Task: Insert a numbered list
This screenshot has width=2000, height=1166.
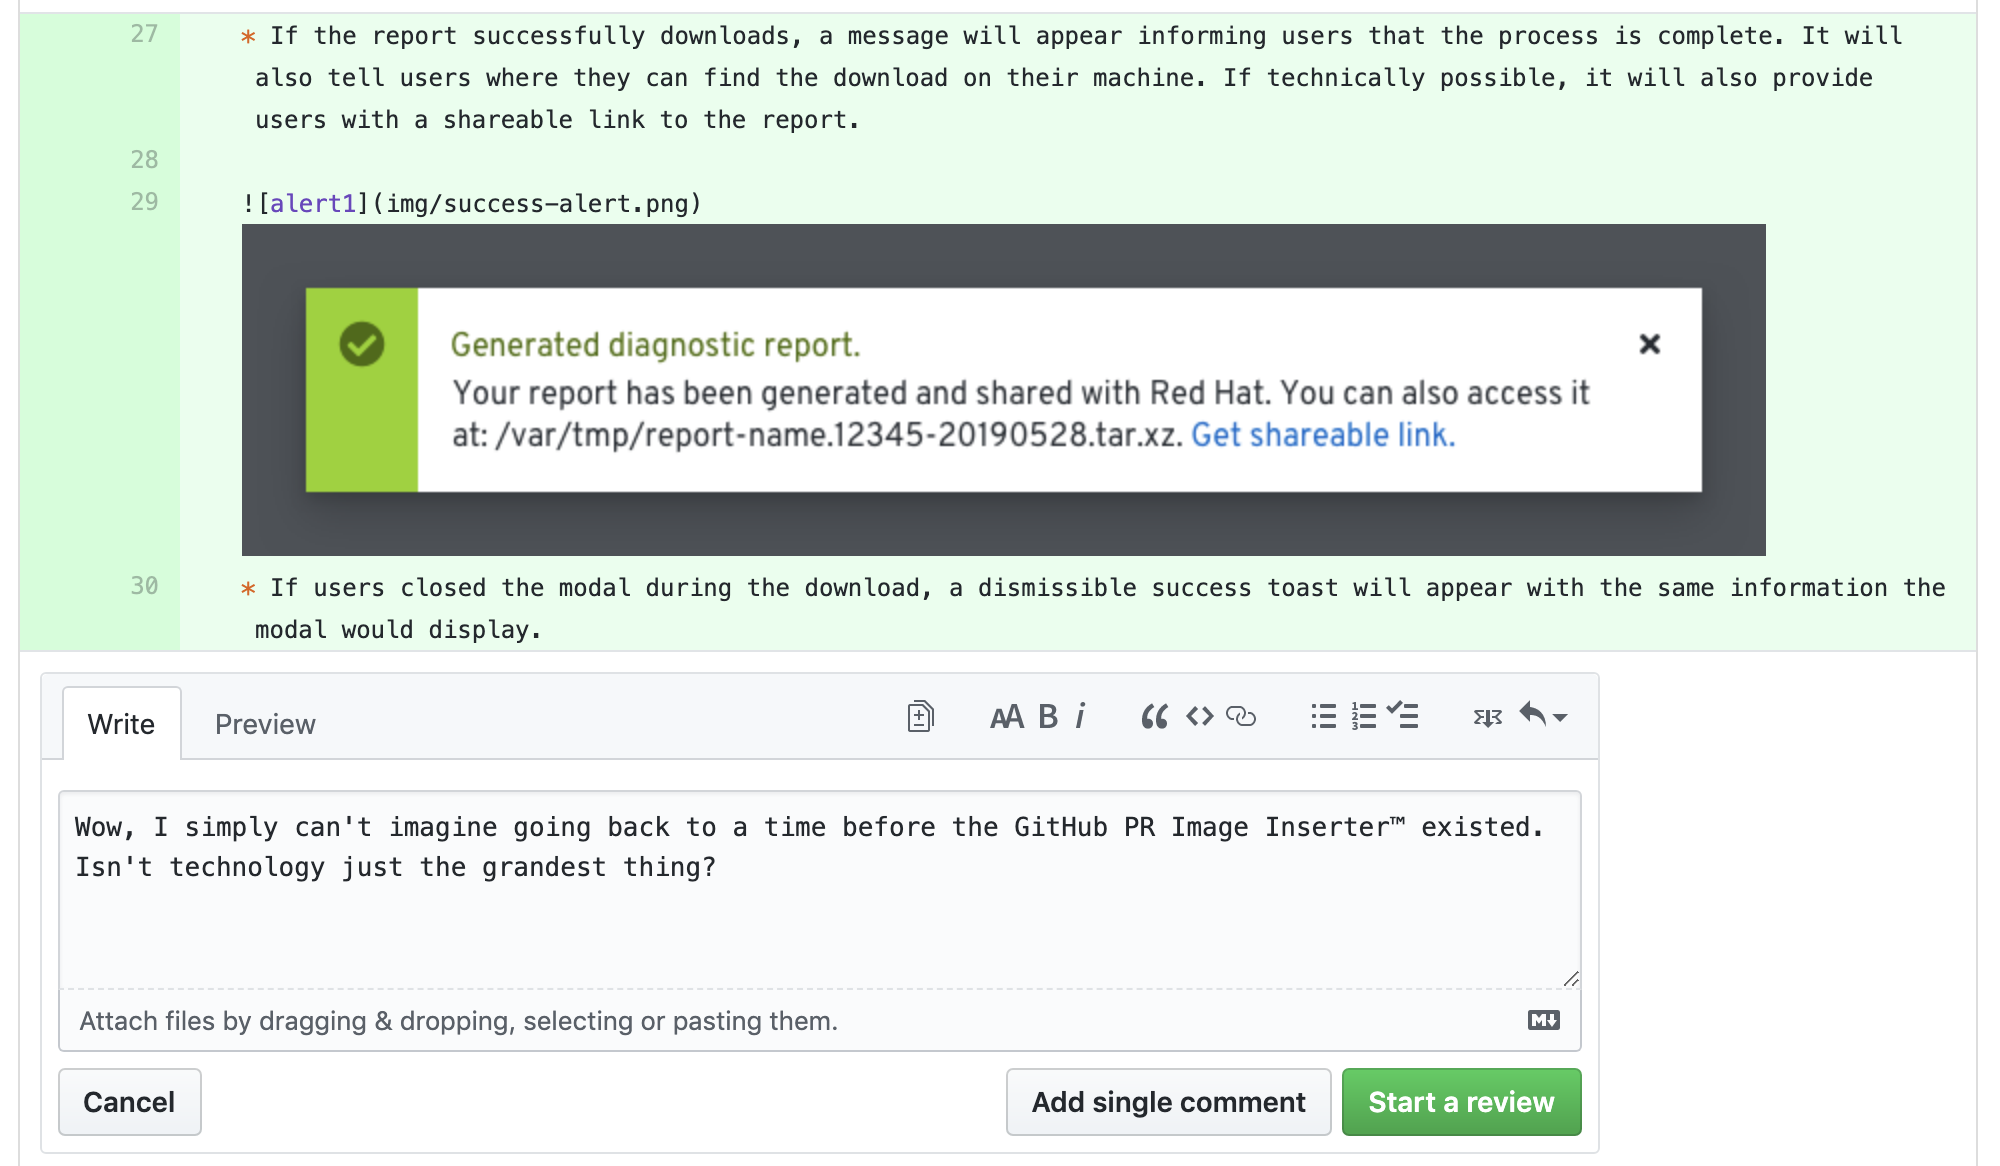Action: [x=1364, y=717]
